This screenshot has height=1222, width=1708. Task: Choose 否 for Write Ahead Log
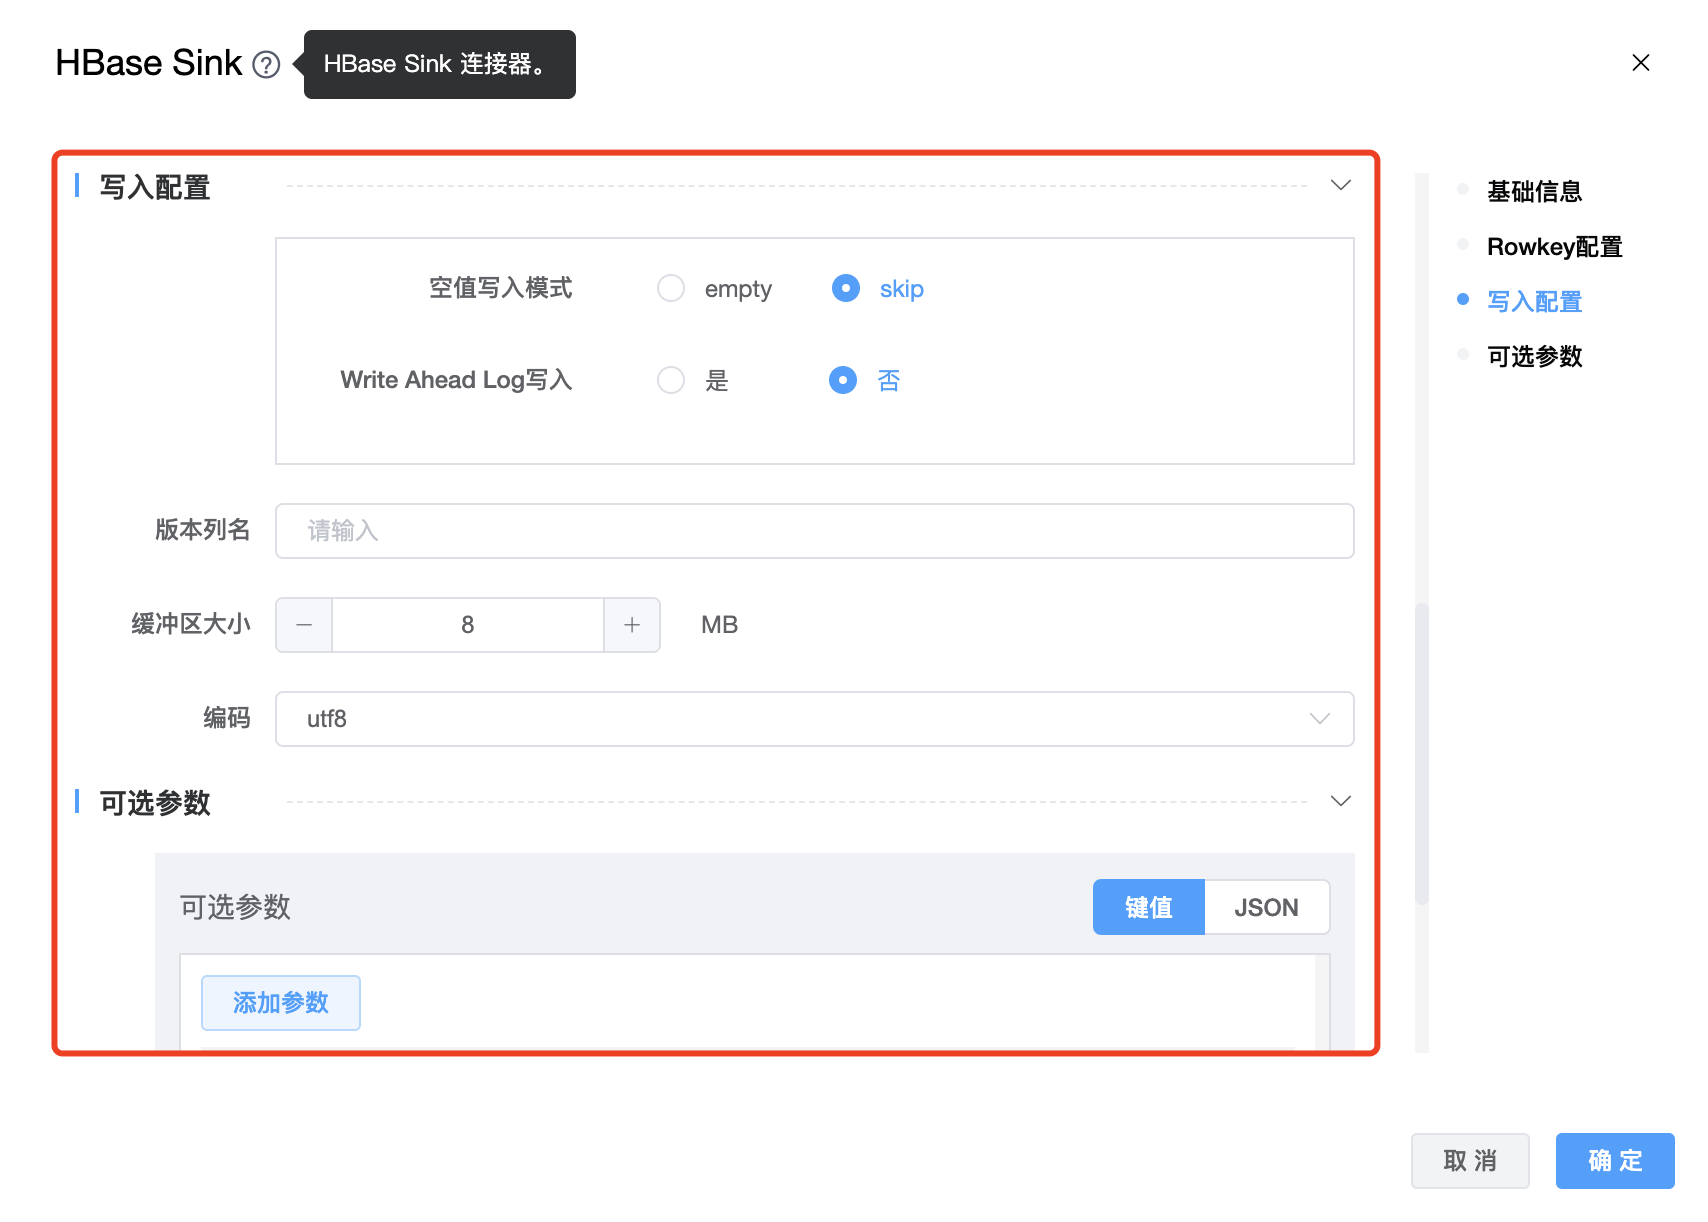point(843,380)
